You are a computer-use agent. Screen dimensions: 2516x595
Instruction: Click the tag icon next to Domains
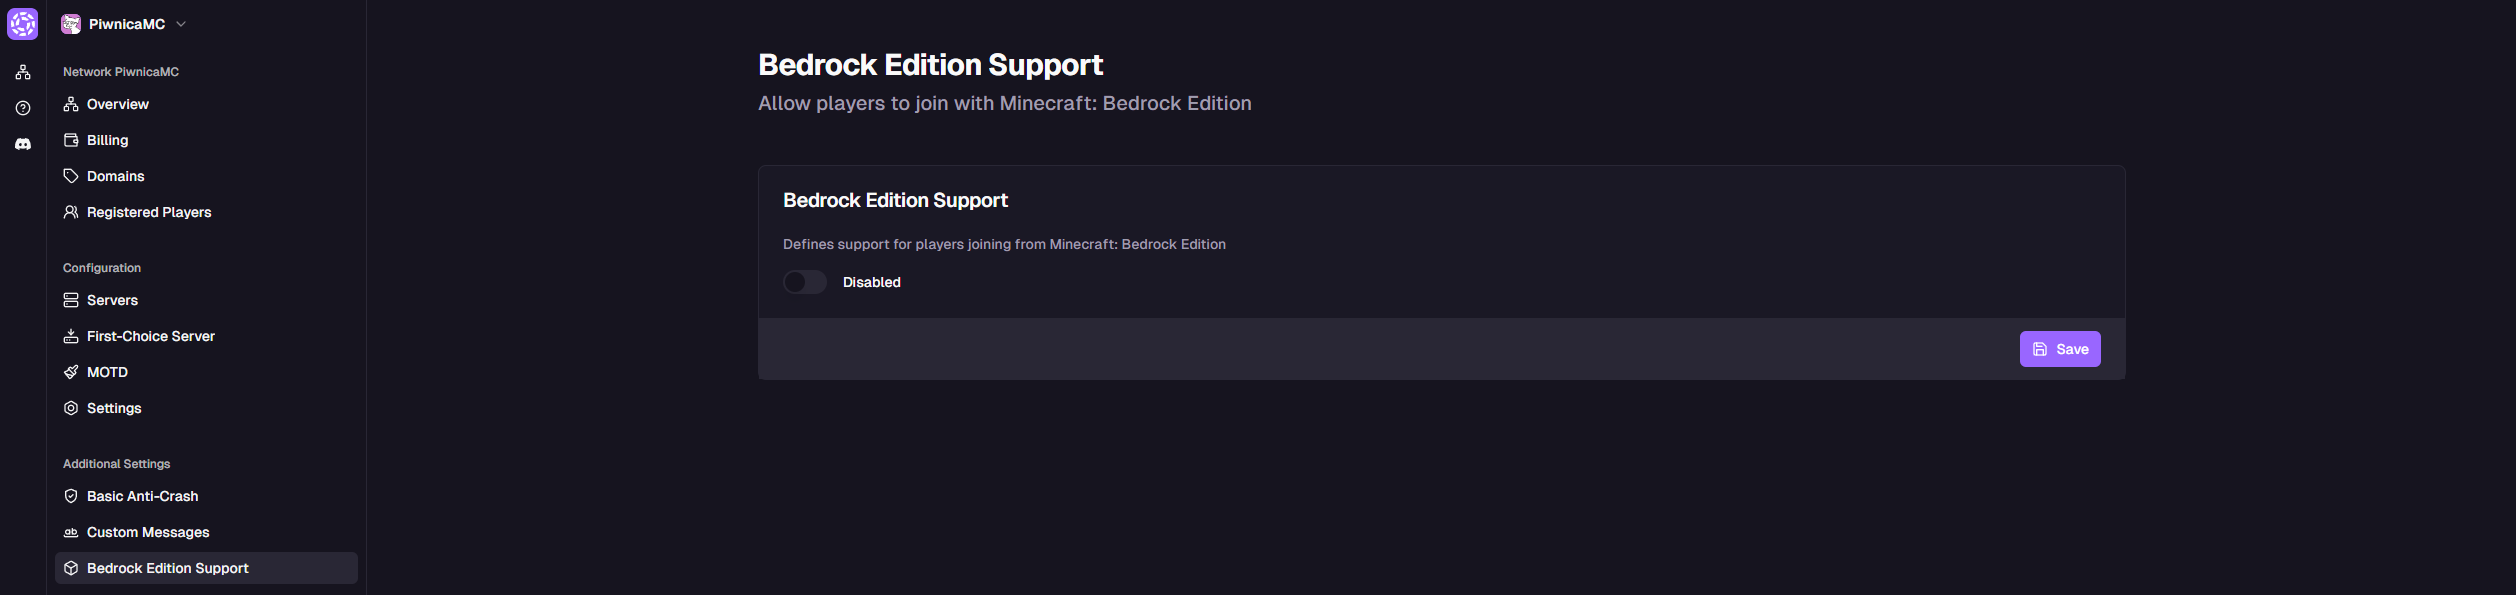(x=70, y=175)
